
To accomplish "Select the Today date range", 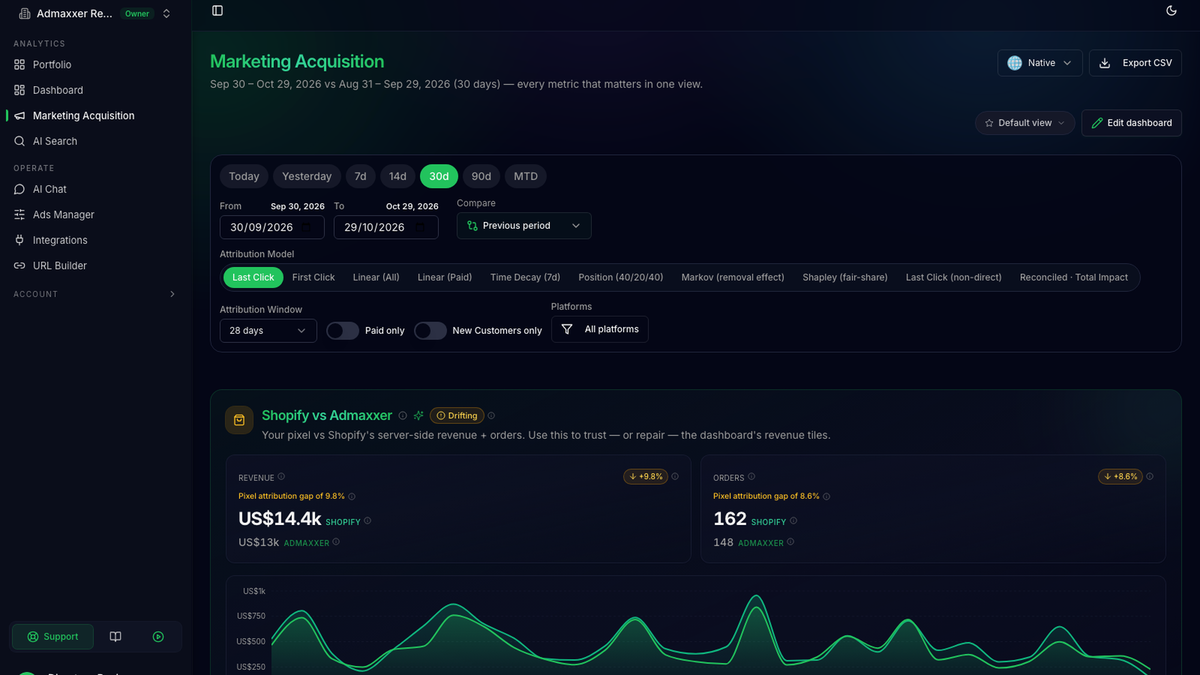I will [x=244, y=176].
